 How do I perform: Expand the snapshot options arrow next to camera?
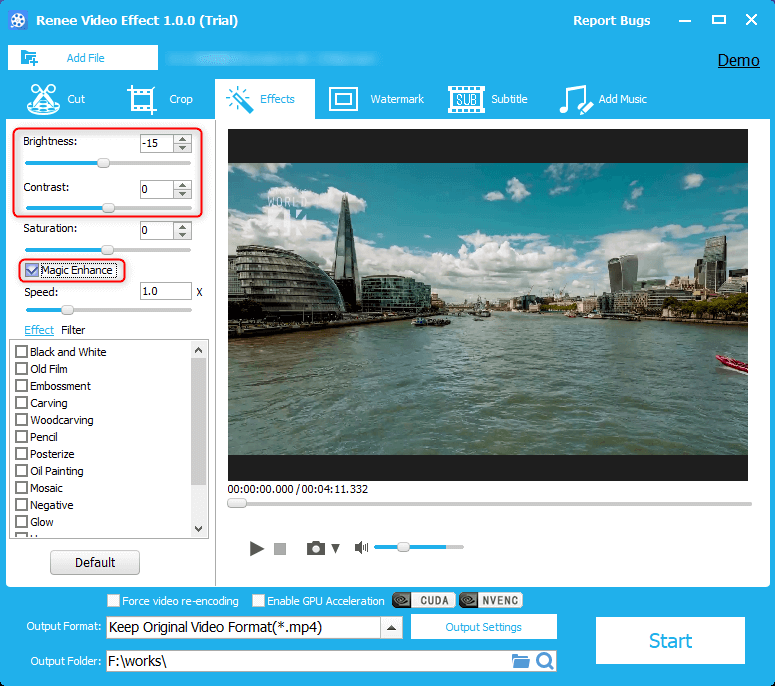(336, 548)
